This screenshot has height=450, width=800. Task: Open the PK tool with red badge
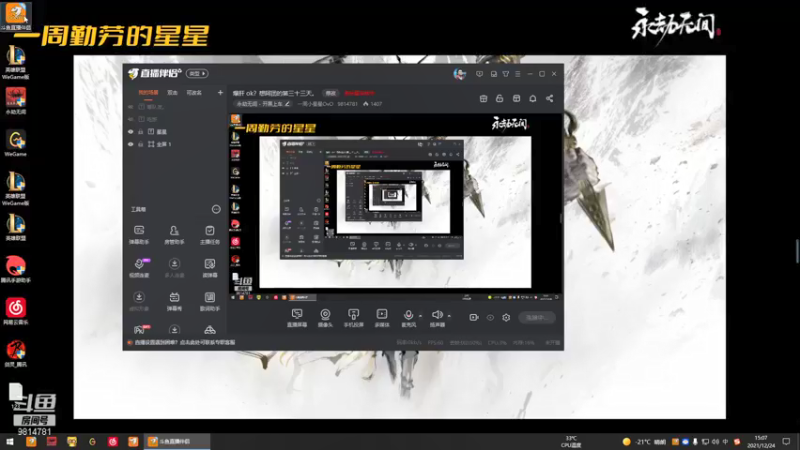pos(139,330)
